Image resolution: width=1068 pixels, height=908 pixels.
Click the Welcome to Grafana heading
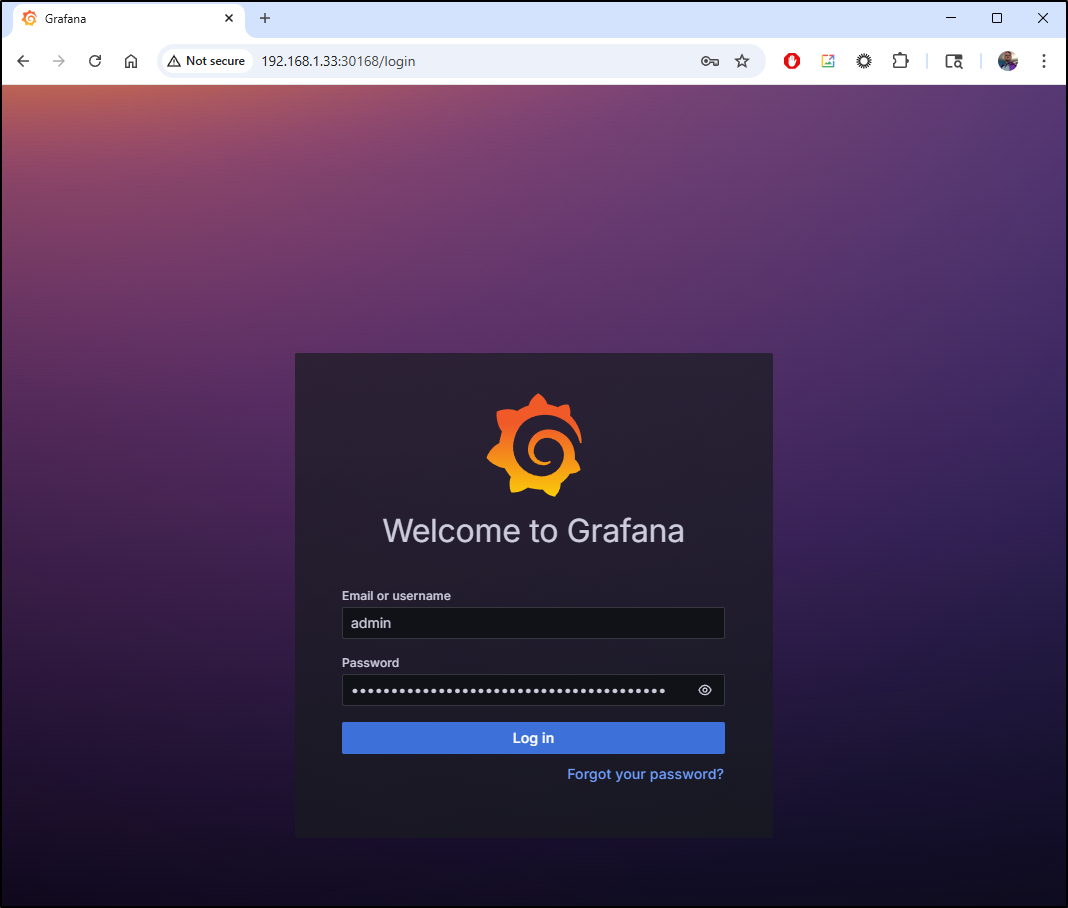pyautogui.click(x=533, y=531)
